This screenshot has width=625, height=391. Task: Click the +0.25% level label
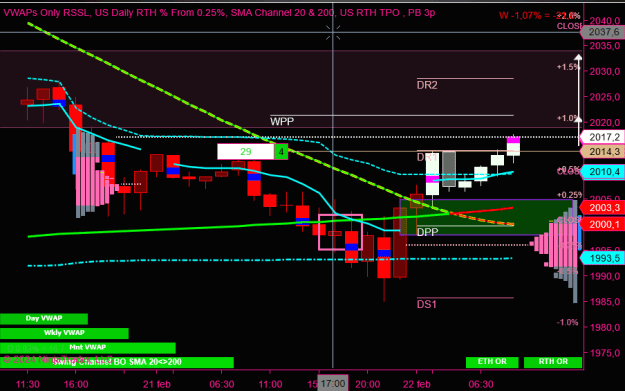569,195
